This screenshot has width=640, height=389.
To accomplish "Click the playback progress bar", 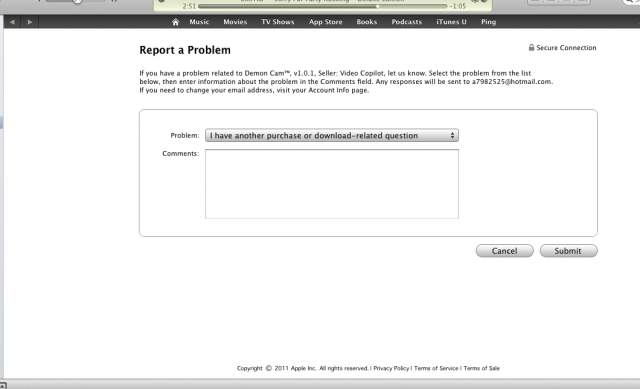I will tap(322, 6).
